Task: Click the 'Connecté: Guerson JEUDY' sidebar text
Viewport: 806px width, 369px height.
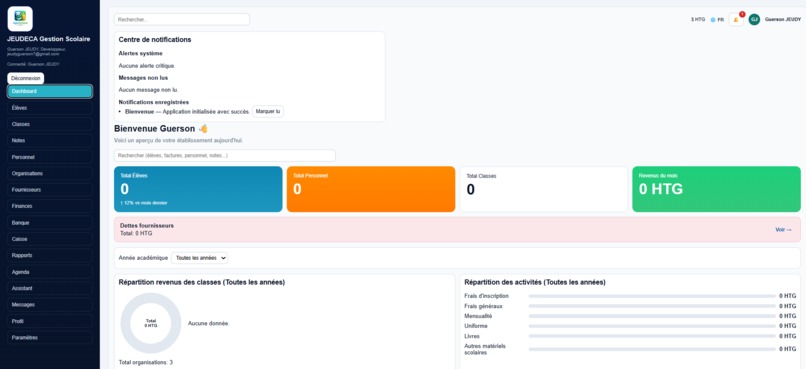Action: (33, 64)
